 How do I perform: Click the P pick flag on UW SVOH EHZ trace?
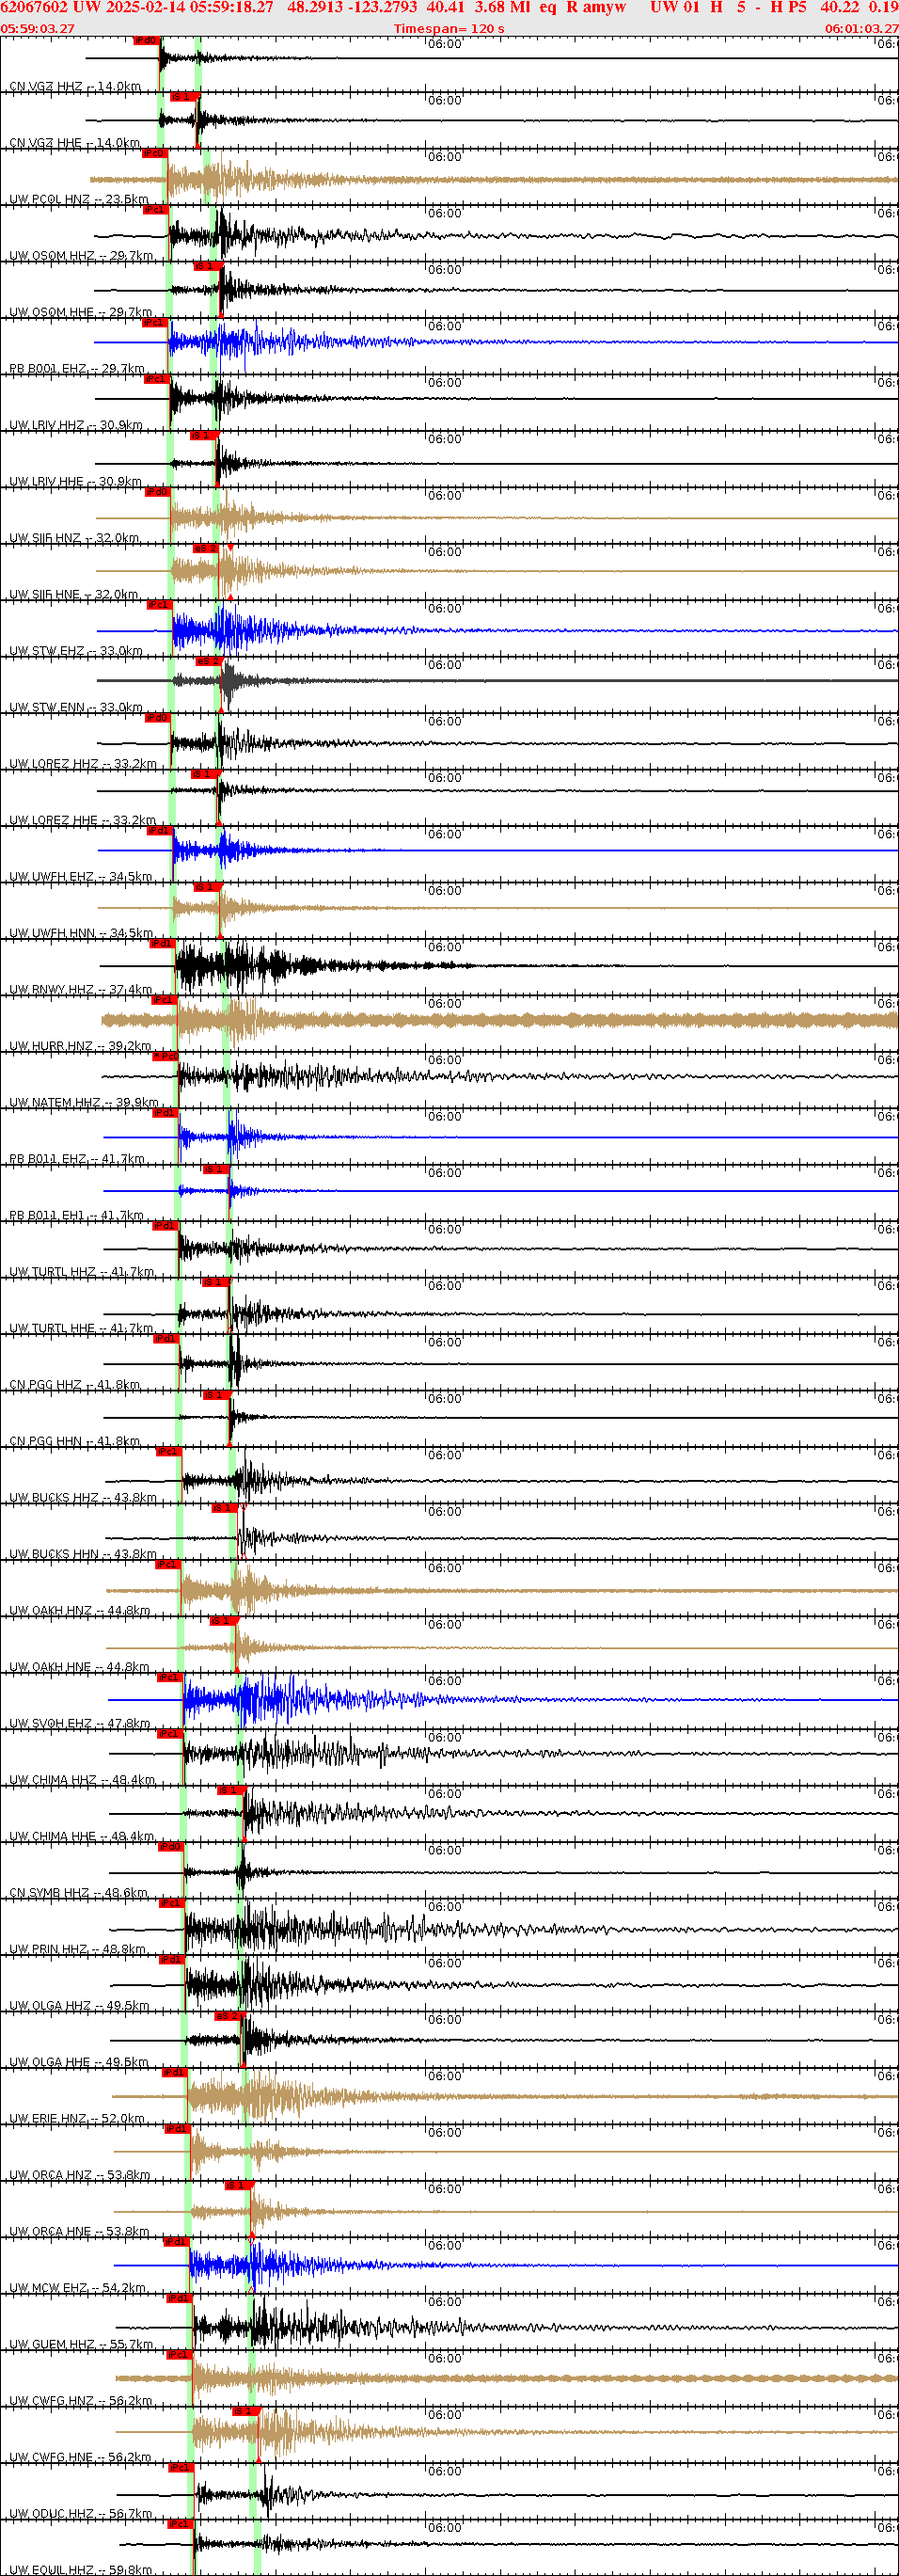[x=170, y=1678]
